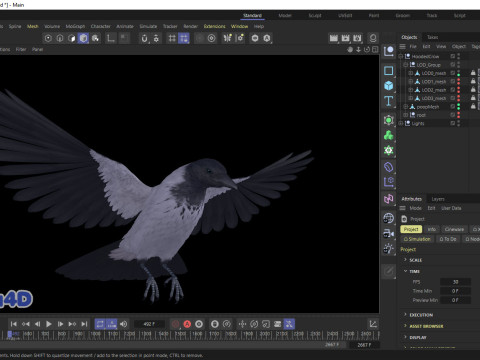This screenshot has width=480, height=360.
Task: Click the grid Workplane icon
Action: click(172, 38)
